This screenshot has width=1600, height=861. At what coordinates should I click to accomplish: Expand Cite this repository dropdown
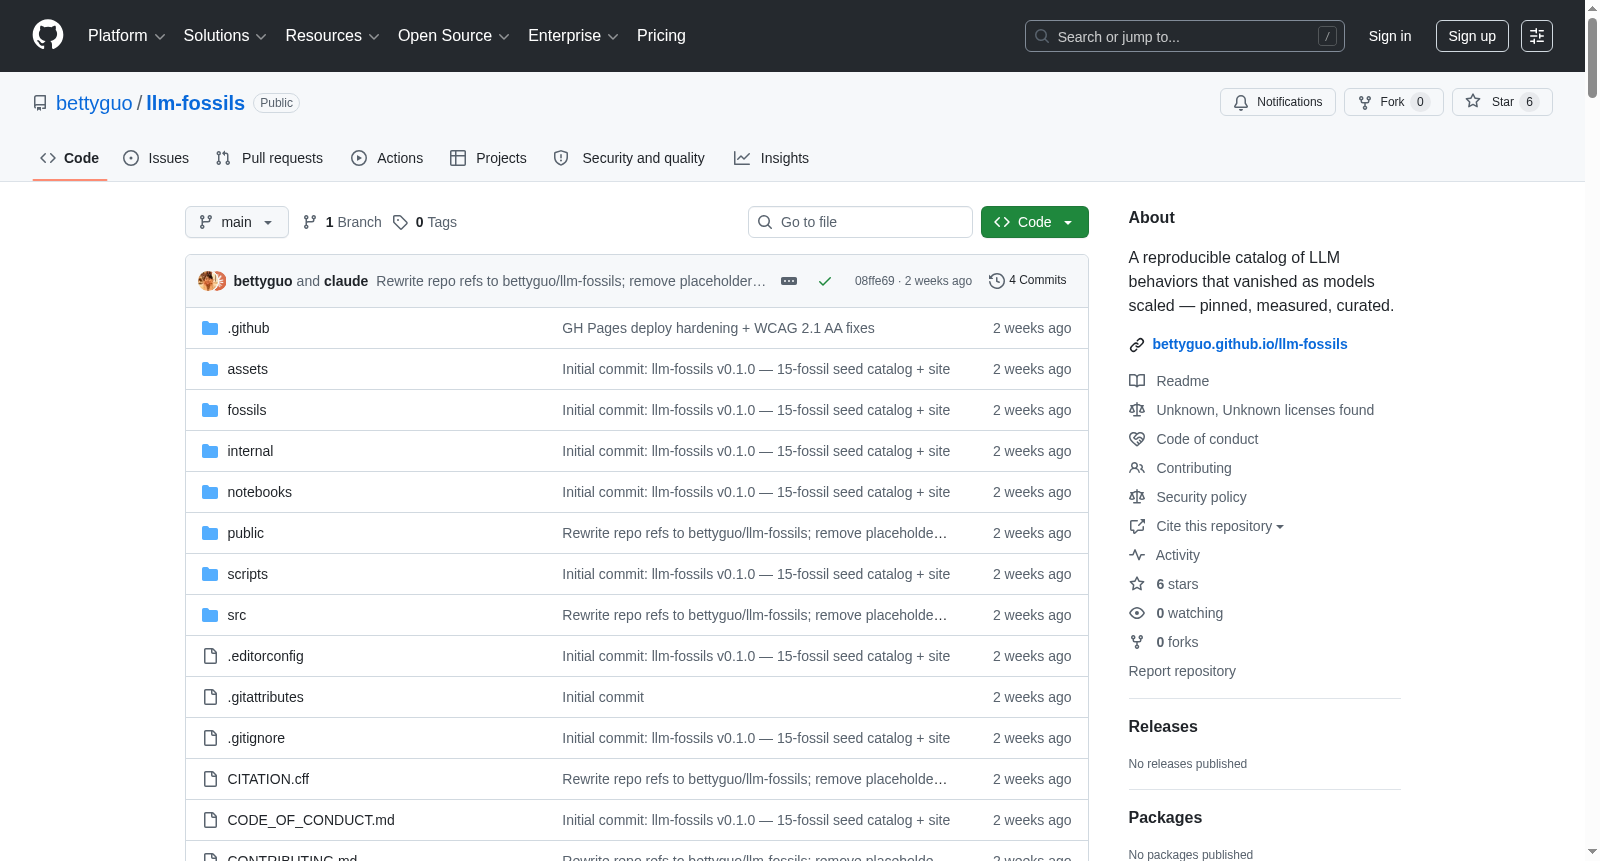pyautogui.click(x=1220, y=526)
